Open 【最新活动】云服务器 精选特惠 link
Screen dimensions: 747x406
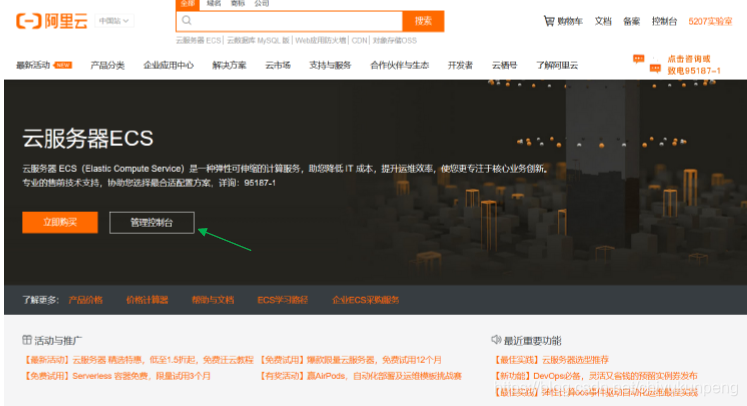[138, 360]
